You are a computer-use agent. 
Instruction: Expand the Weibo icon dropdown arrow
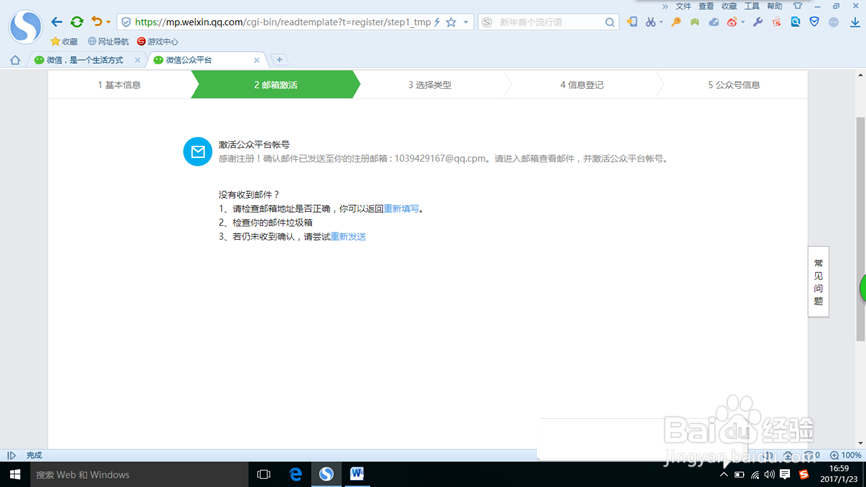pyautogui.click(x=743, y=23)
